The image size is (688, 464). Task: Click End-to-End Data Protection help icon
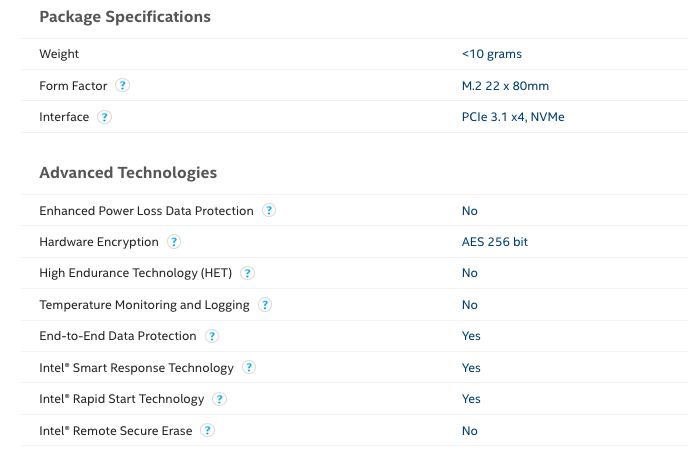pyautogui.click(x=212, y=336)
